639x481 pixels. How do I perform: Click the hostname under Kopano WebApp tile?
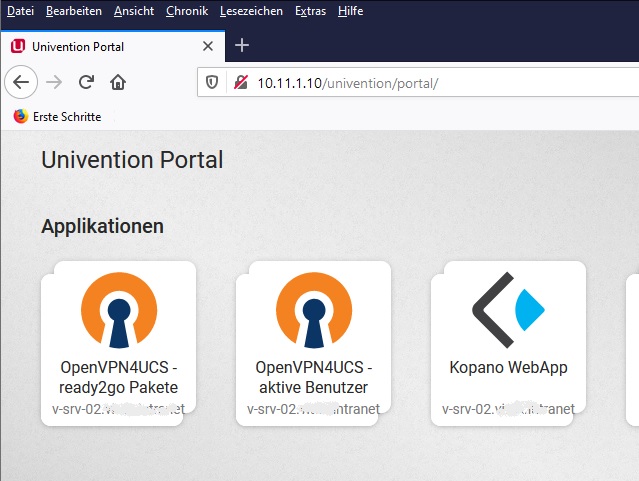point(508,409)
